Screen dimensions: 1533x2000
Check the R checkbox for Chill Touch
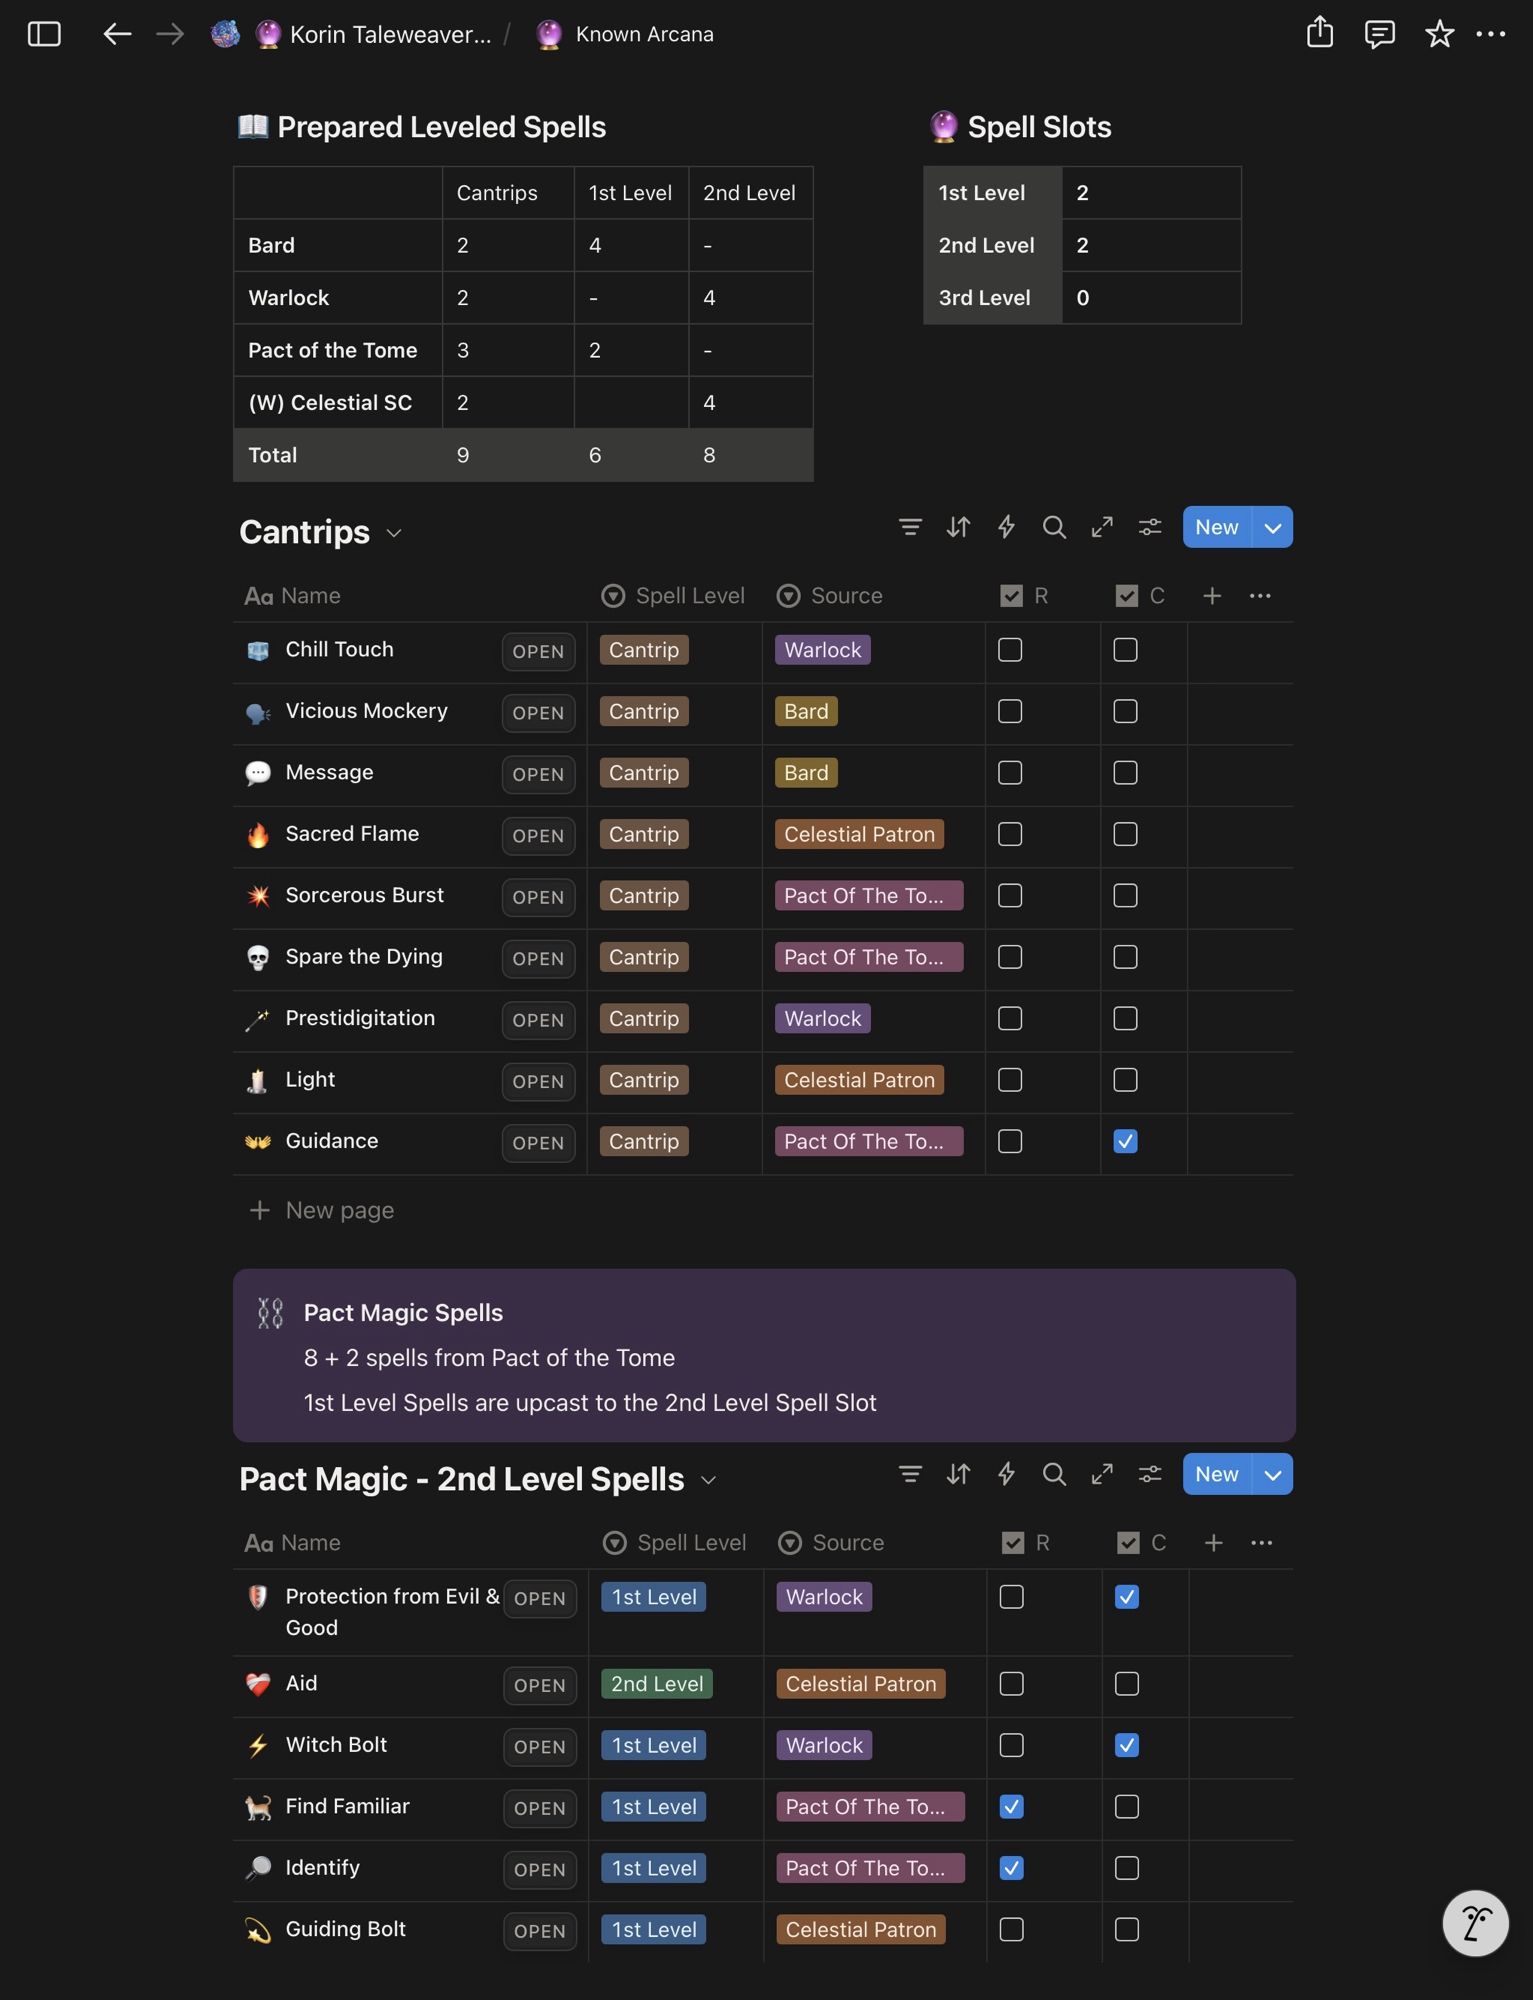point(1010,650)
